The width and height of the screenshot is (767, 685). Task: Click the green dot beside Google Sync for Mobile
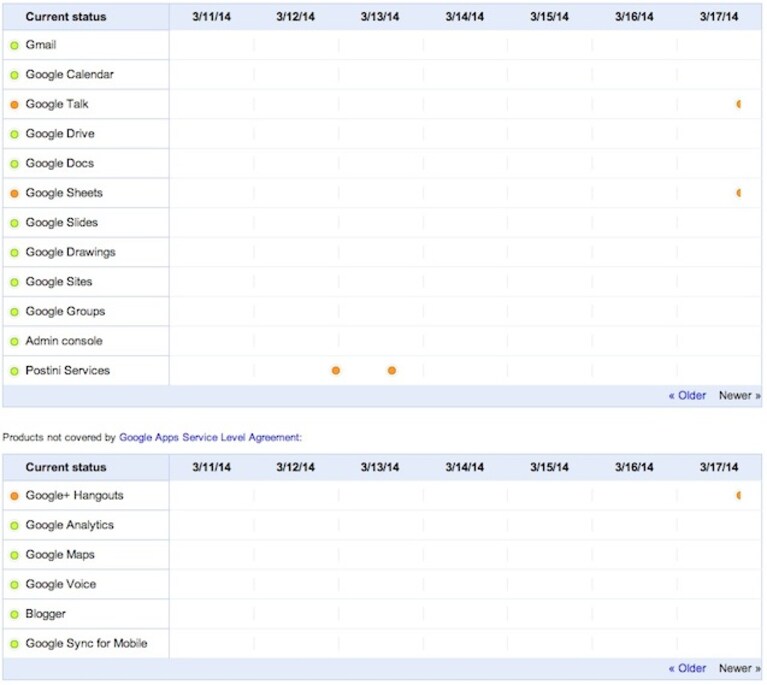[x=15, y=644]
